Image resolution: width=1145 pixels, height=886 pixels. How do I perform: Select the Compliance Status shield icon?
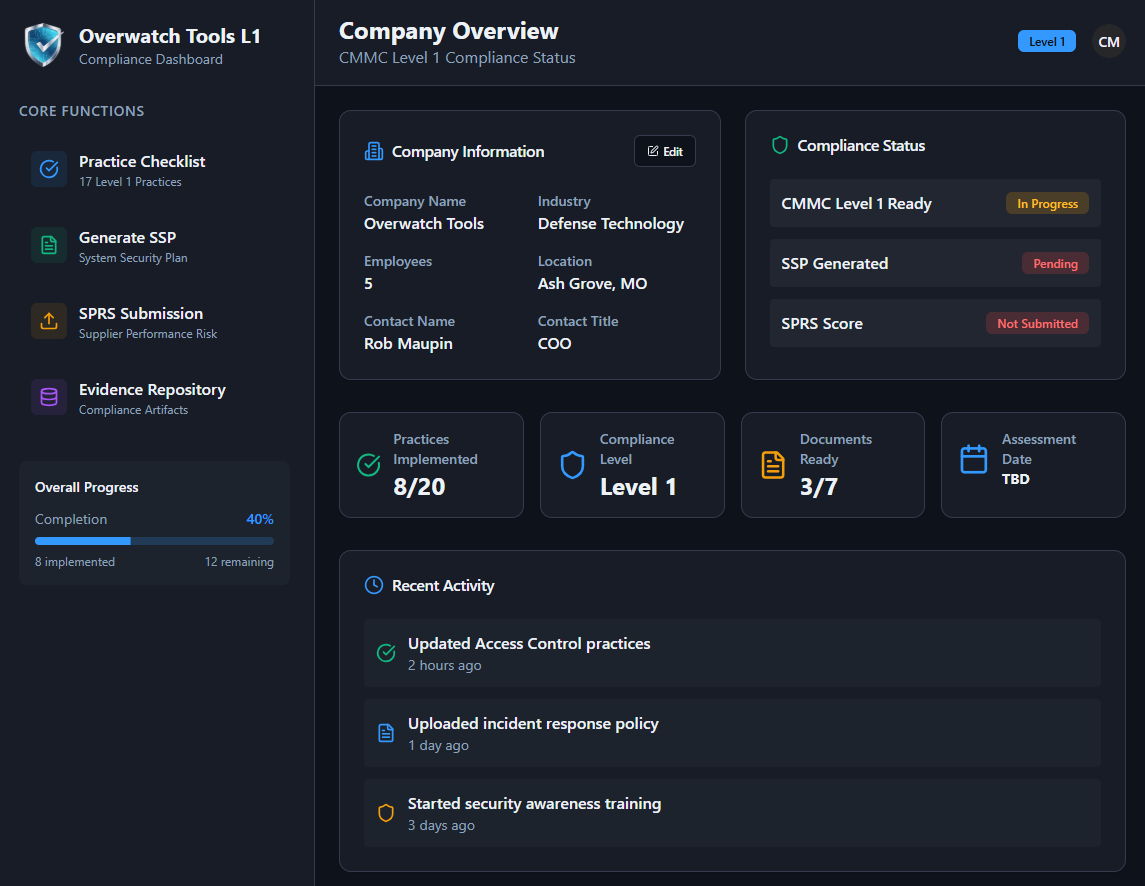pyautogui.click(x=779, y=145)
